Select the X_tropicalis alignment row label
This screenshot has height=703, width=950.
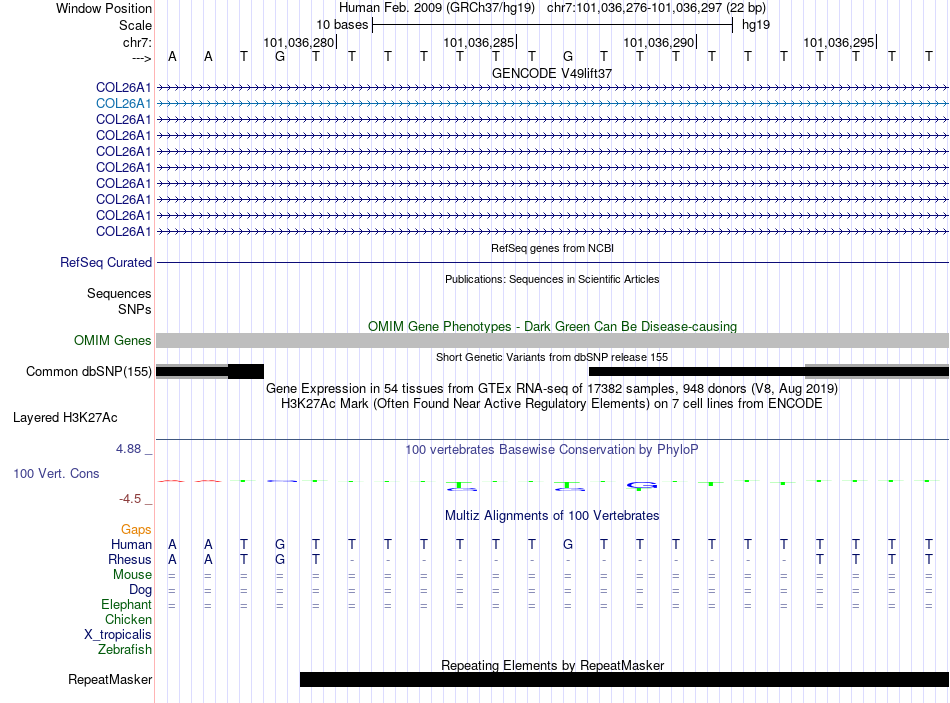tap(118, 635)
